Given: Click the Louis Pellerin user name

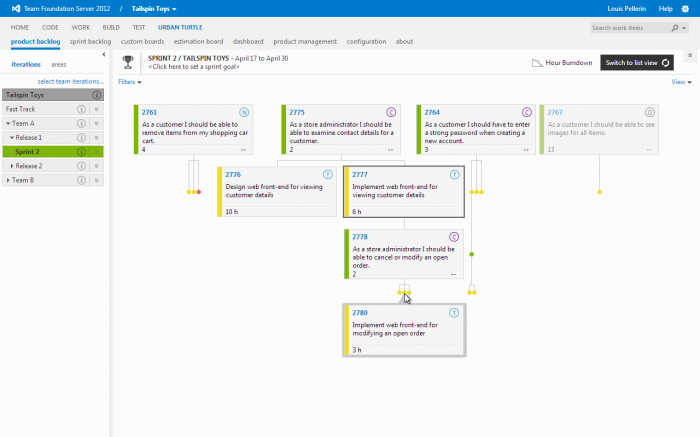Looking at the screenshot, I should [626, 8].
